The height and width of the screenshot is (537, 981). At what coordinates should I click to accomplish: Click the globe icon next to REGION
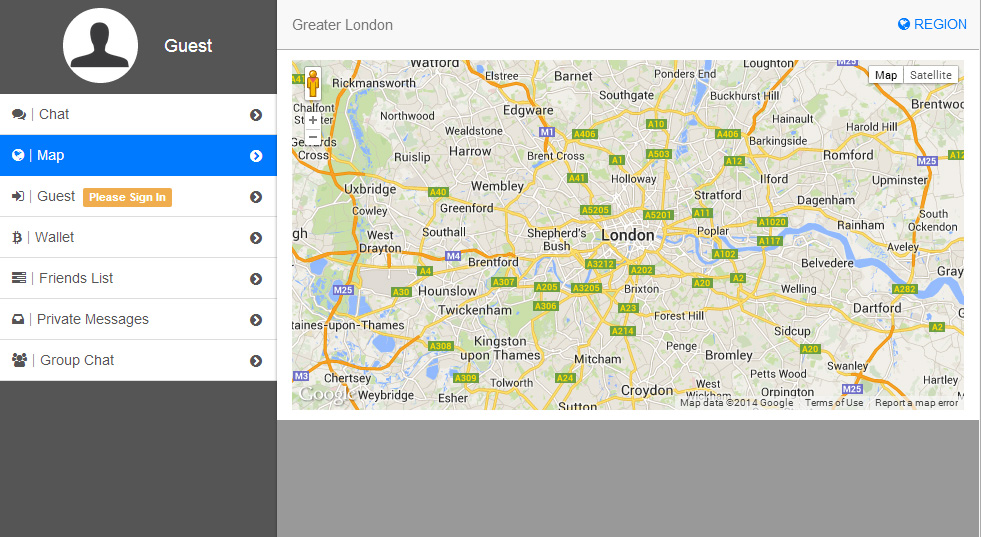point(903,24)
